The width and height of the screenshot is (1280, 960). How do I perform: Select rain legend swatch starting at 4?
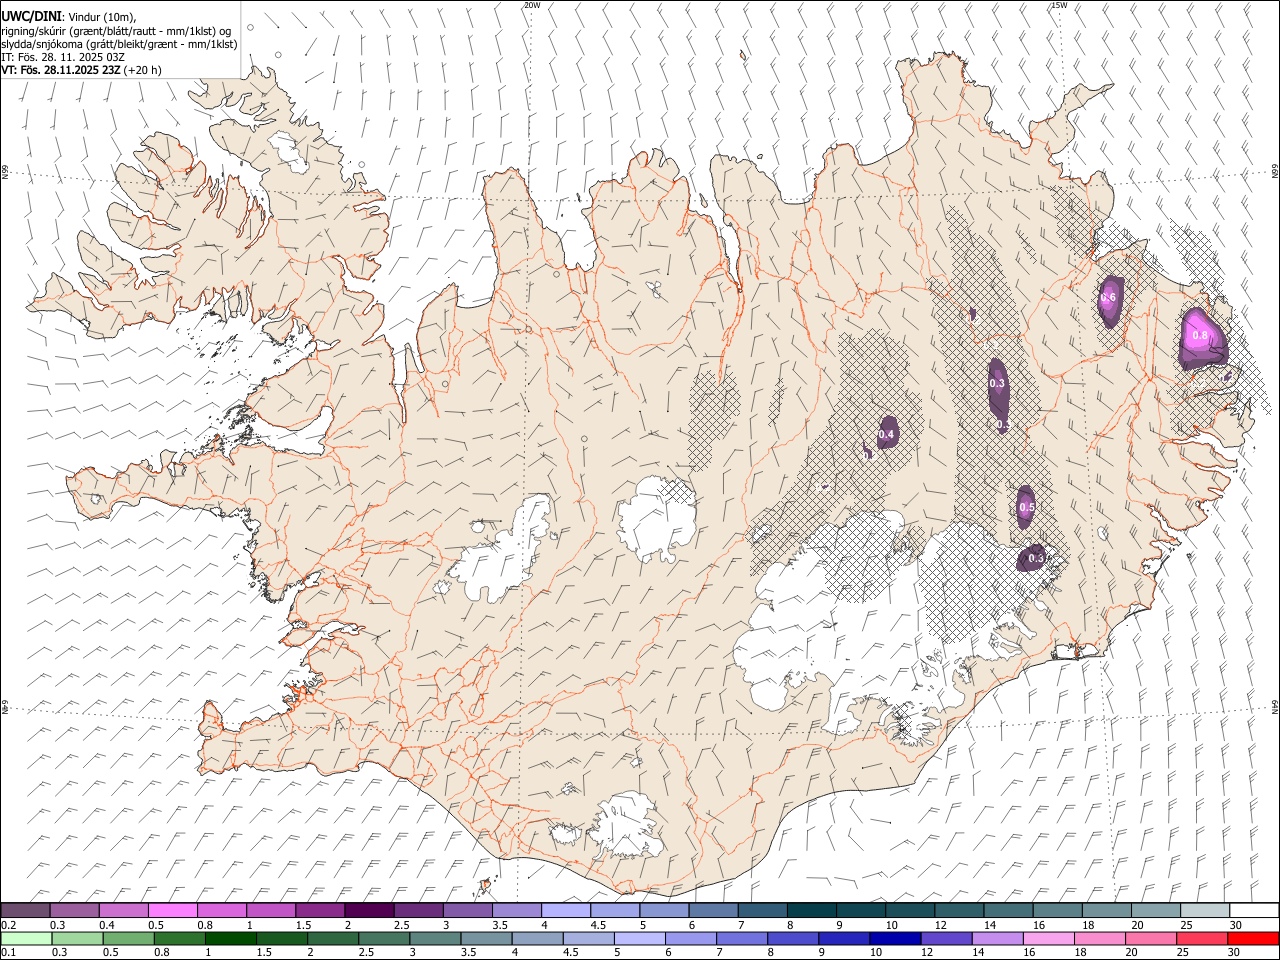point(537,938)
